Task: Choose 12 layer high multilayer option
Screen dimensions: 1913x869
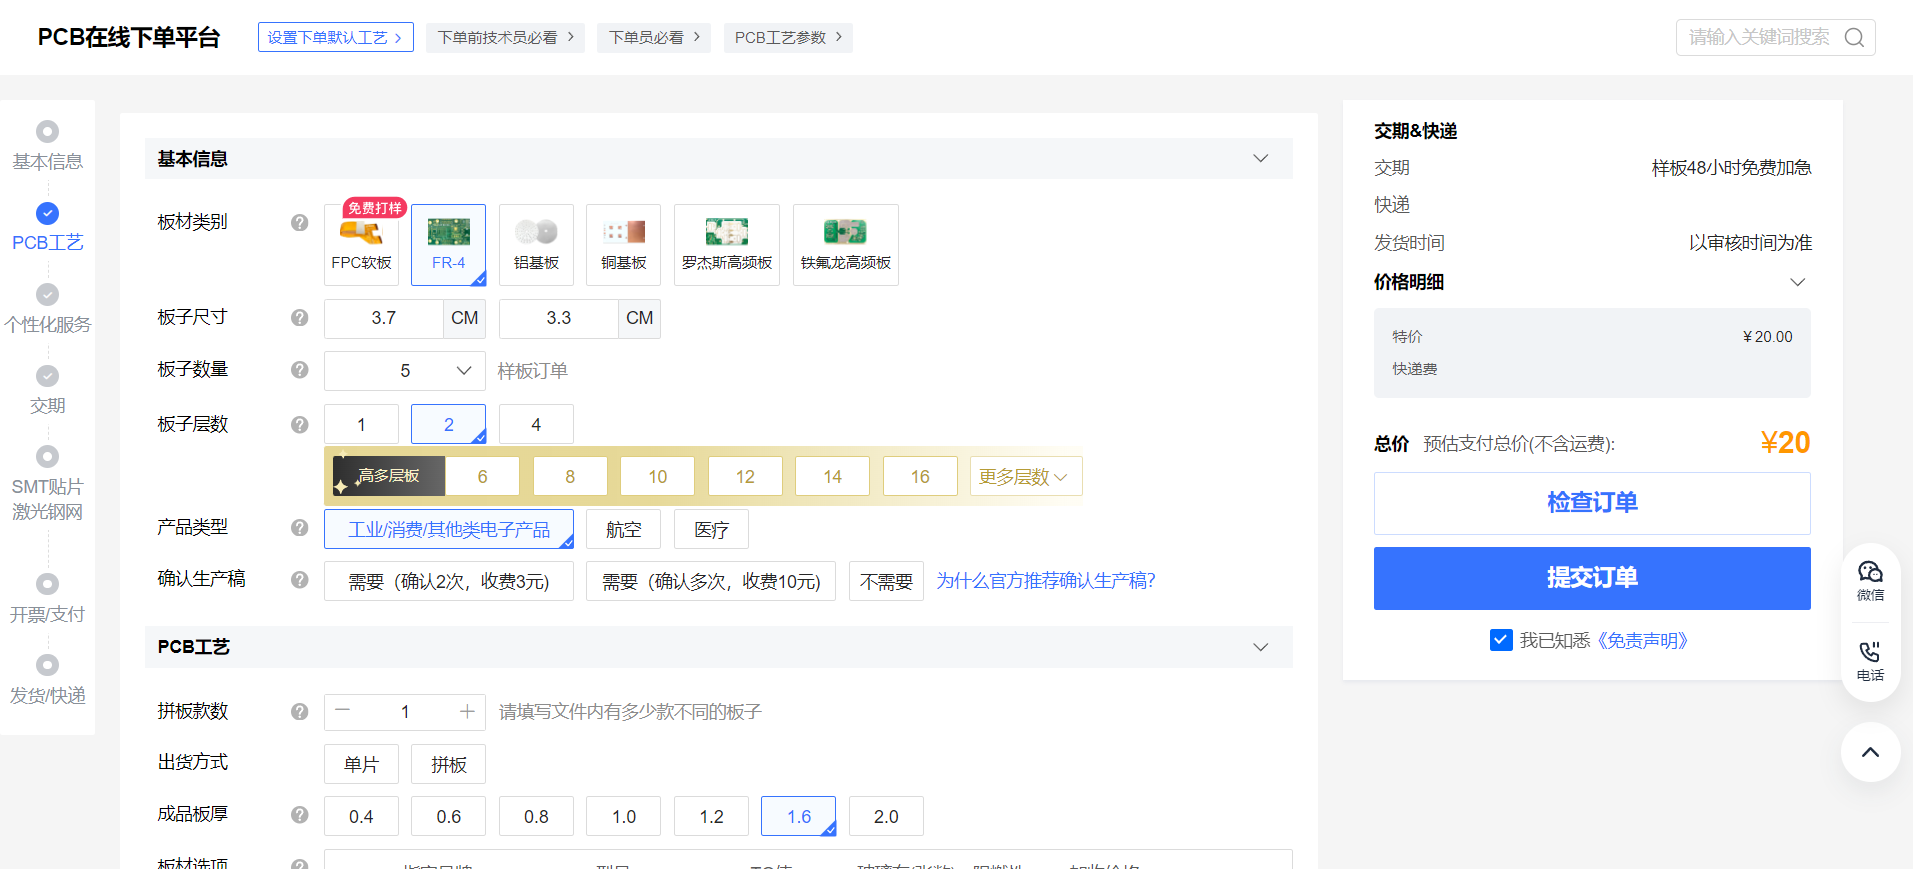Action: coord(745,476)
